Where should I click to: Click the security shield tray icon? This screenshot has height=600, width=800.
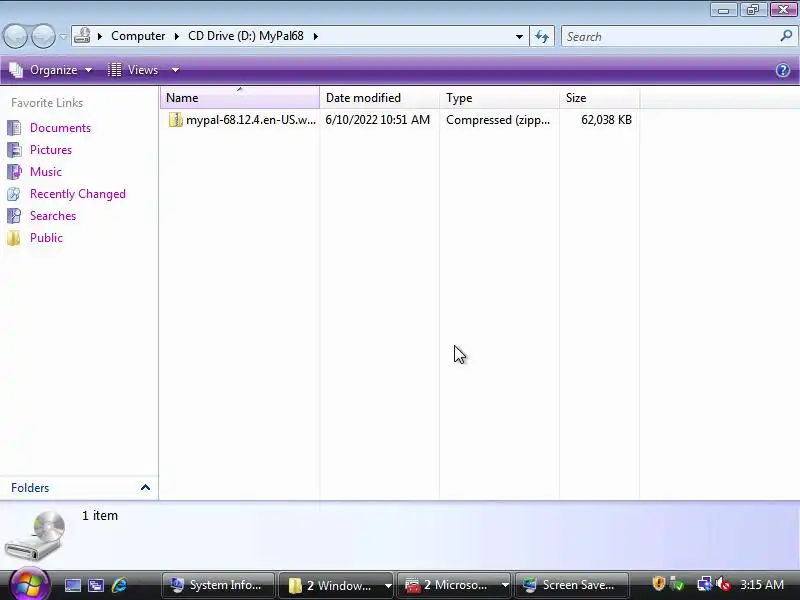[x=658, y=584]
